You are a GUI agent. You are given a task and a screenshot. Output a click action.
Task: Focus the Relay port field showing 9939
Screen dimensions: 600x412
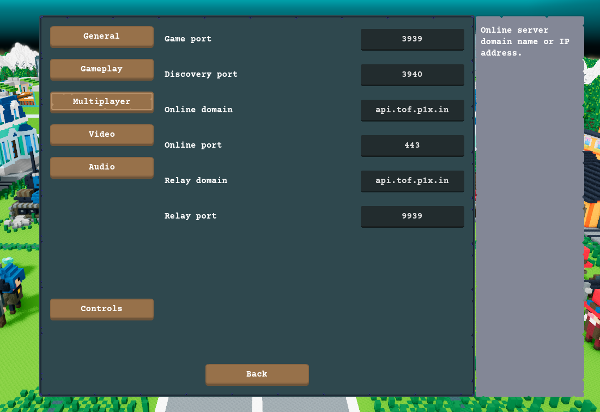click(x=412, y=216)
